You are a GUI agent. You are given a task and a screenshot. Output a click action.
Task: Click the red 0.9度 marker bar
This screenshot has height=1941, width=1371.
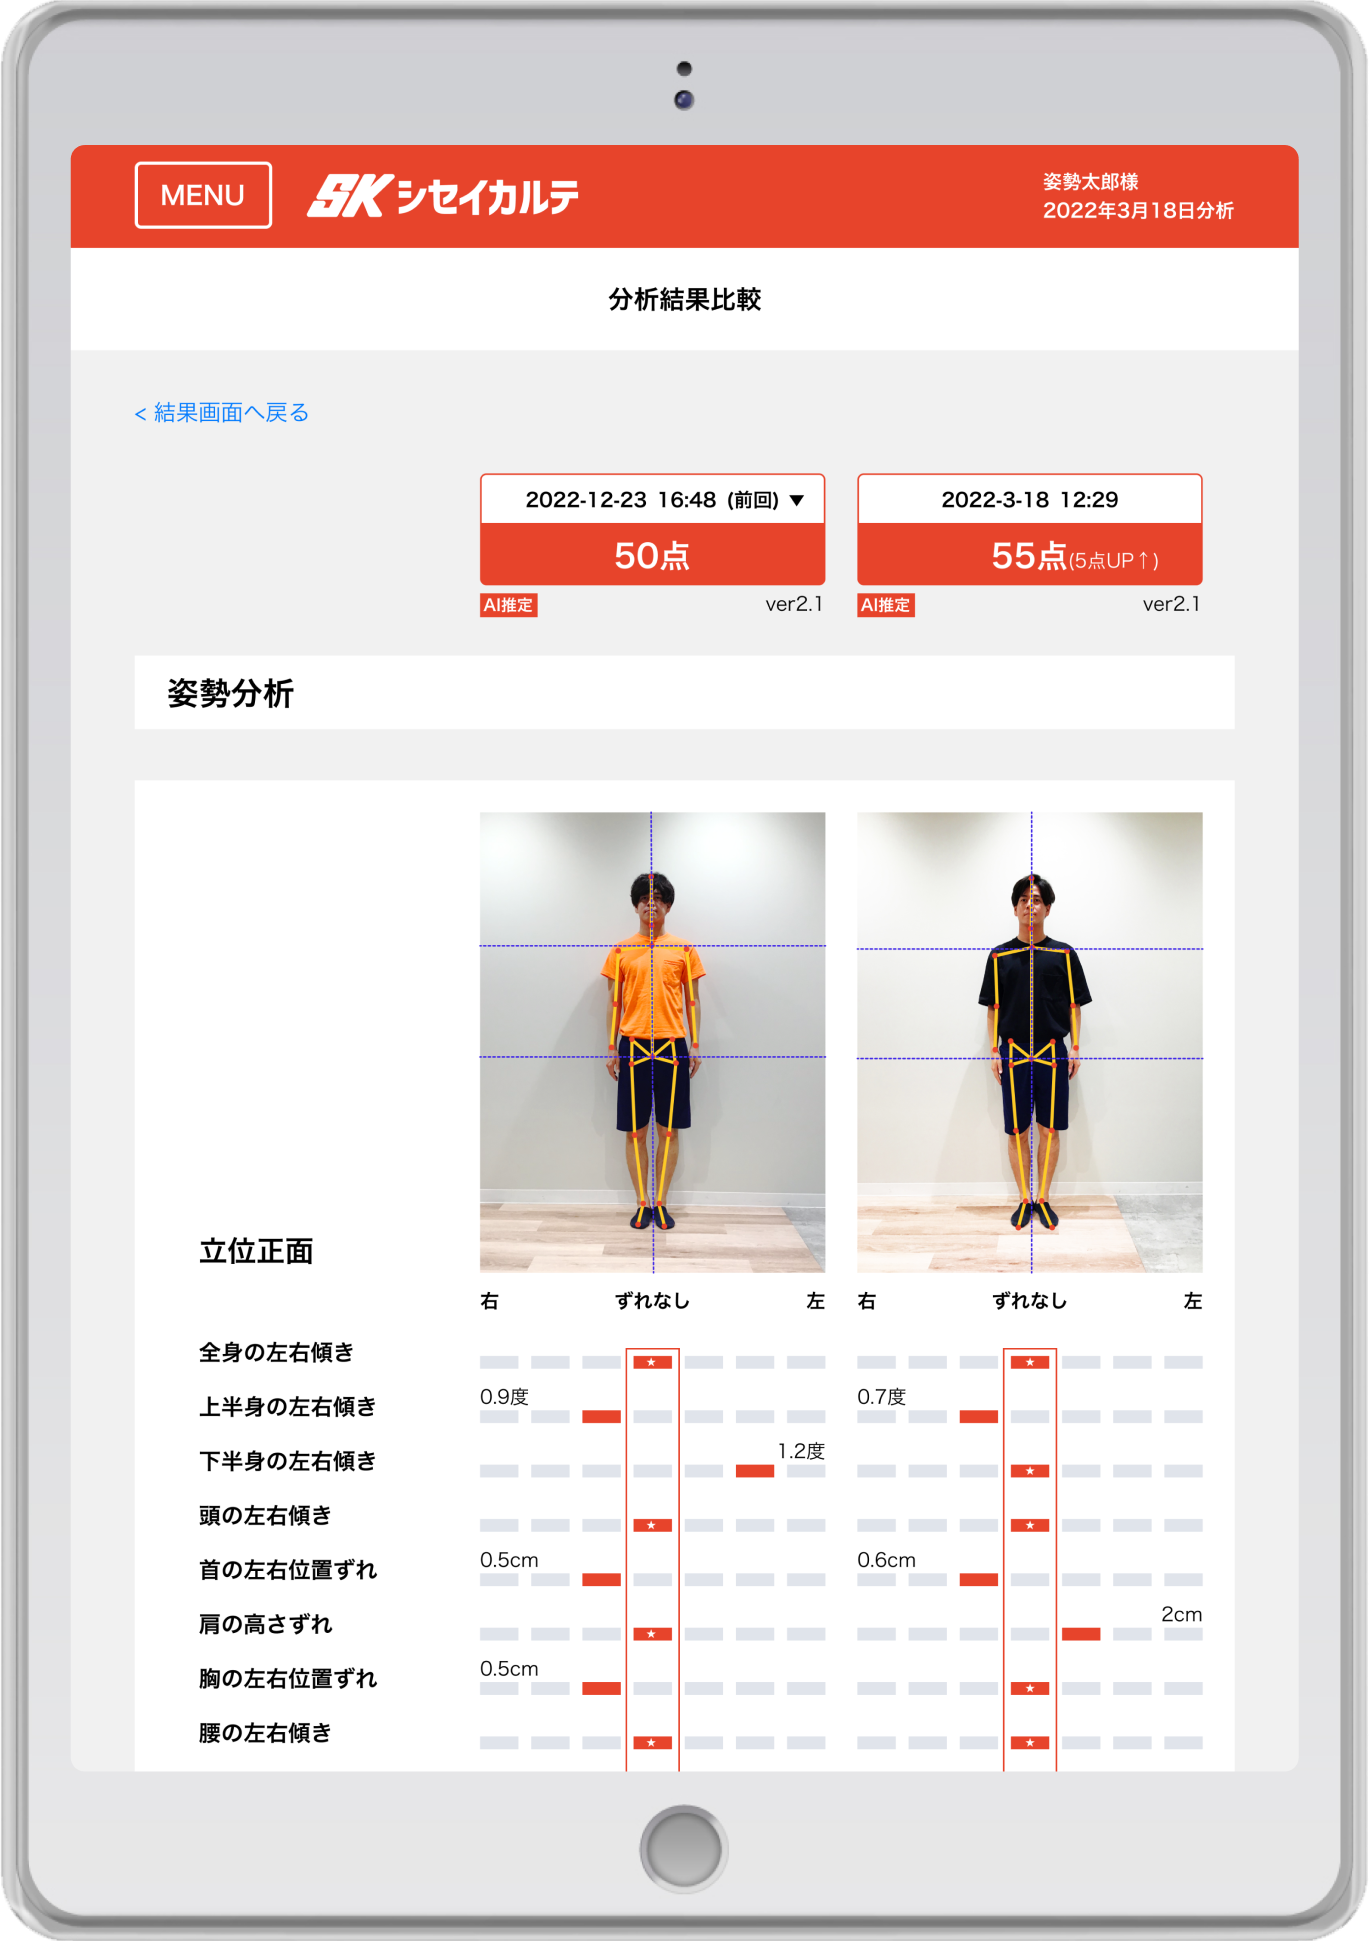tap(601, 1417)
